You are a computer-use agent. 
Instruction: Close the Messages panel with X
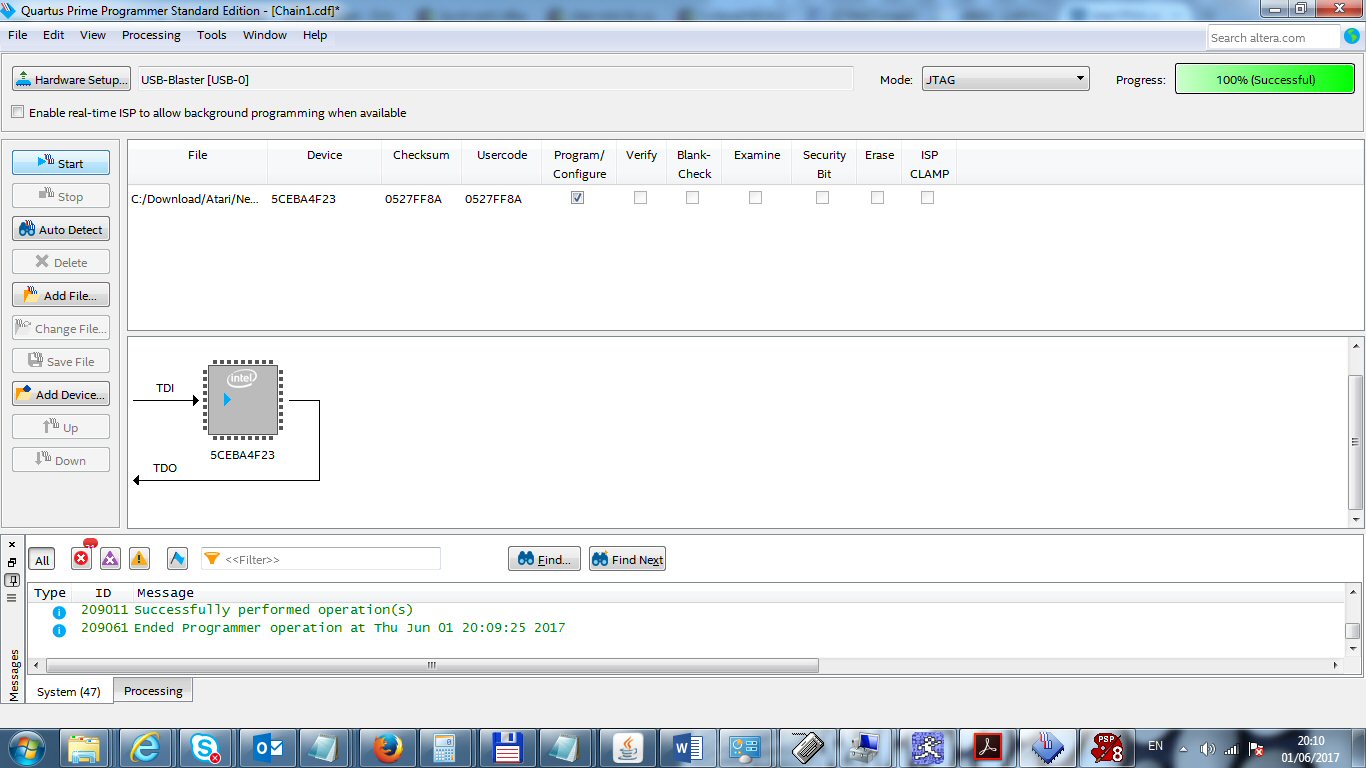pyautogui.click(x=12, y=545)
